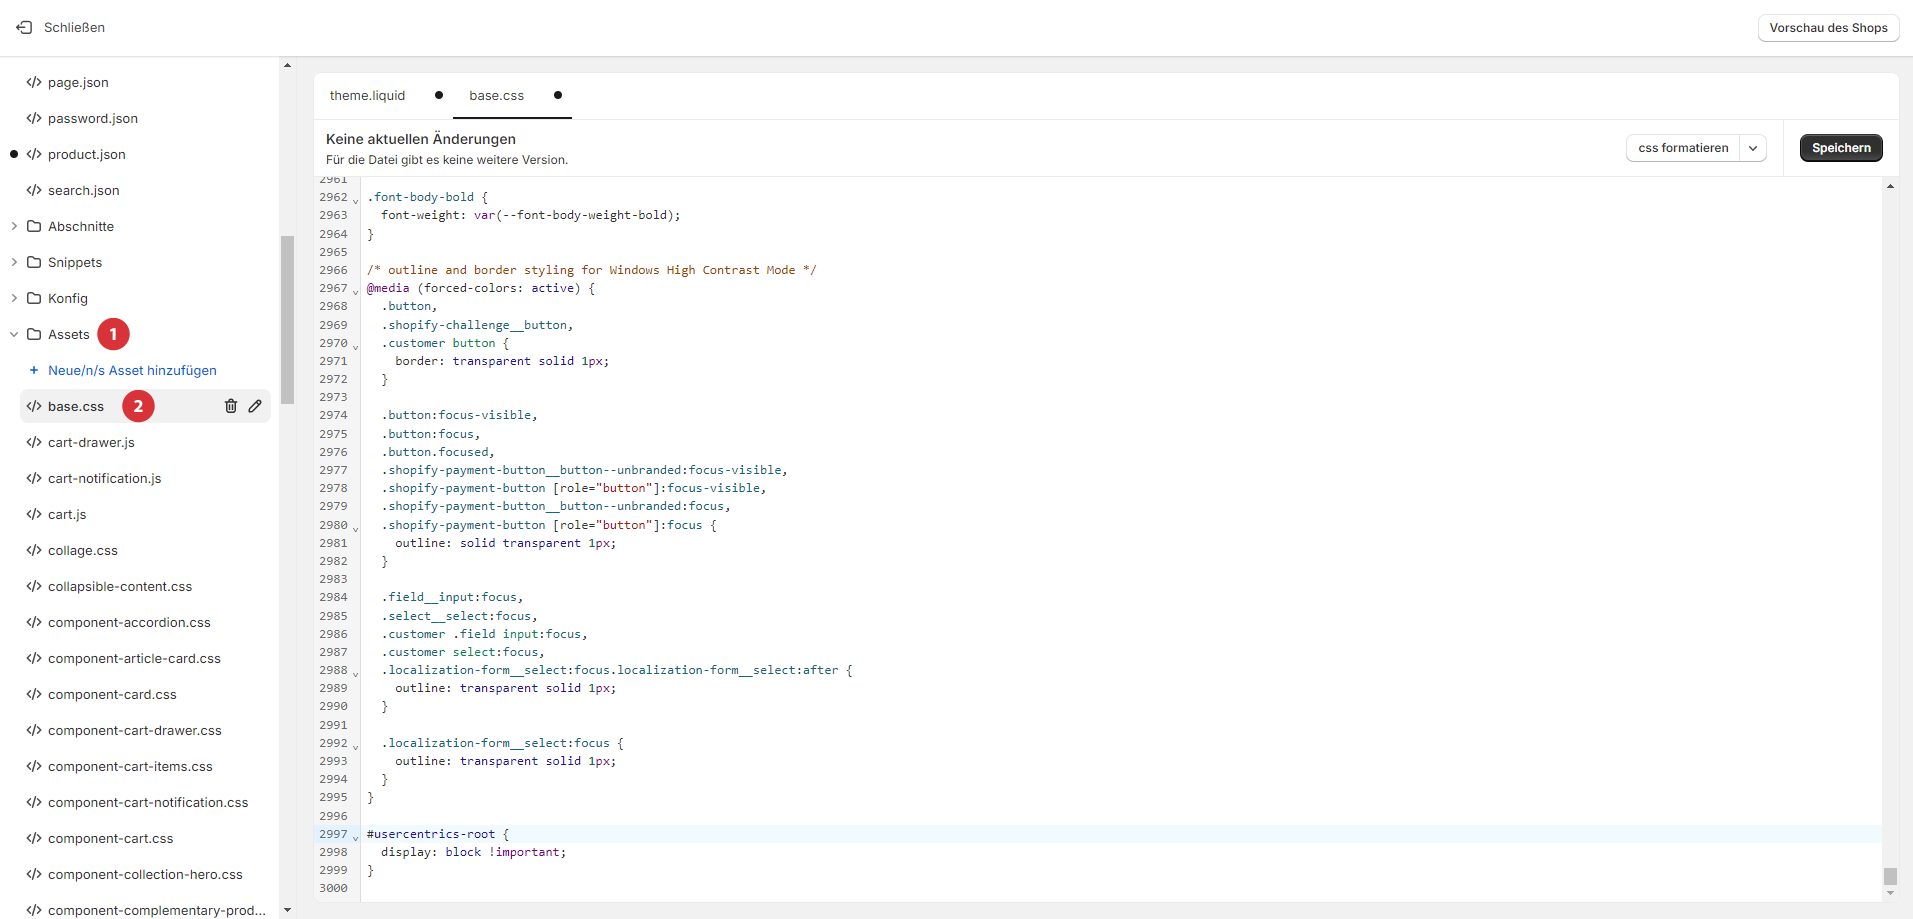Click the plus icon for new asset
This screenshot has width=1913, height=919.
tap(34, 370)
